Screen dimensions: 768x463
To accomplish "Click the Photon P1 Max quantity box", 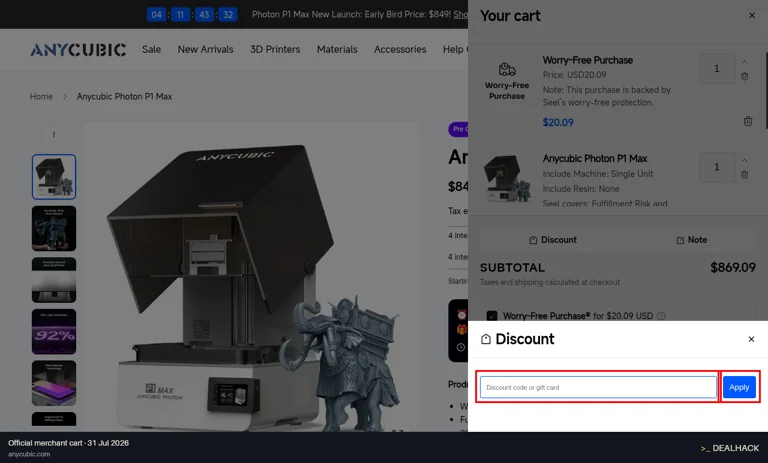I will coord(717,167).
